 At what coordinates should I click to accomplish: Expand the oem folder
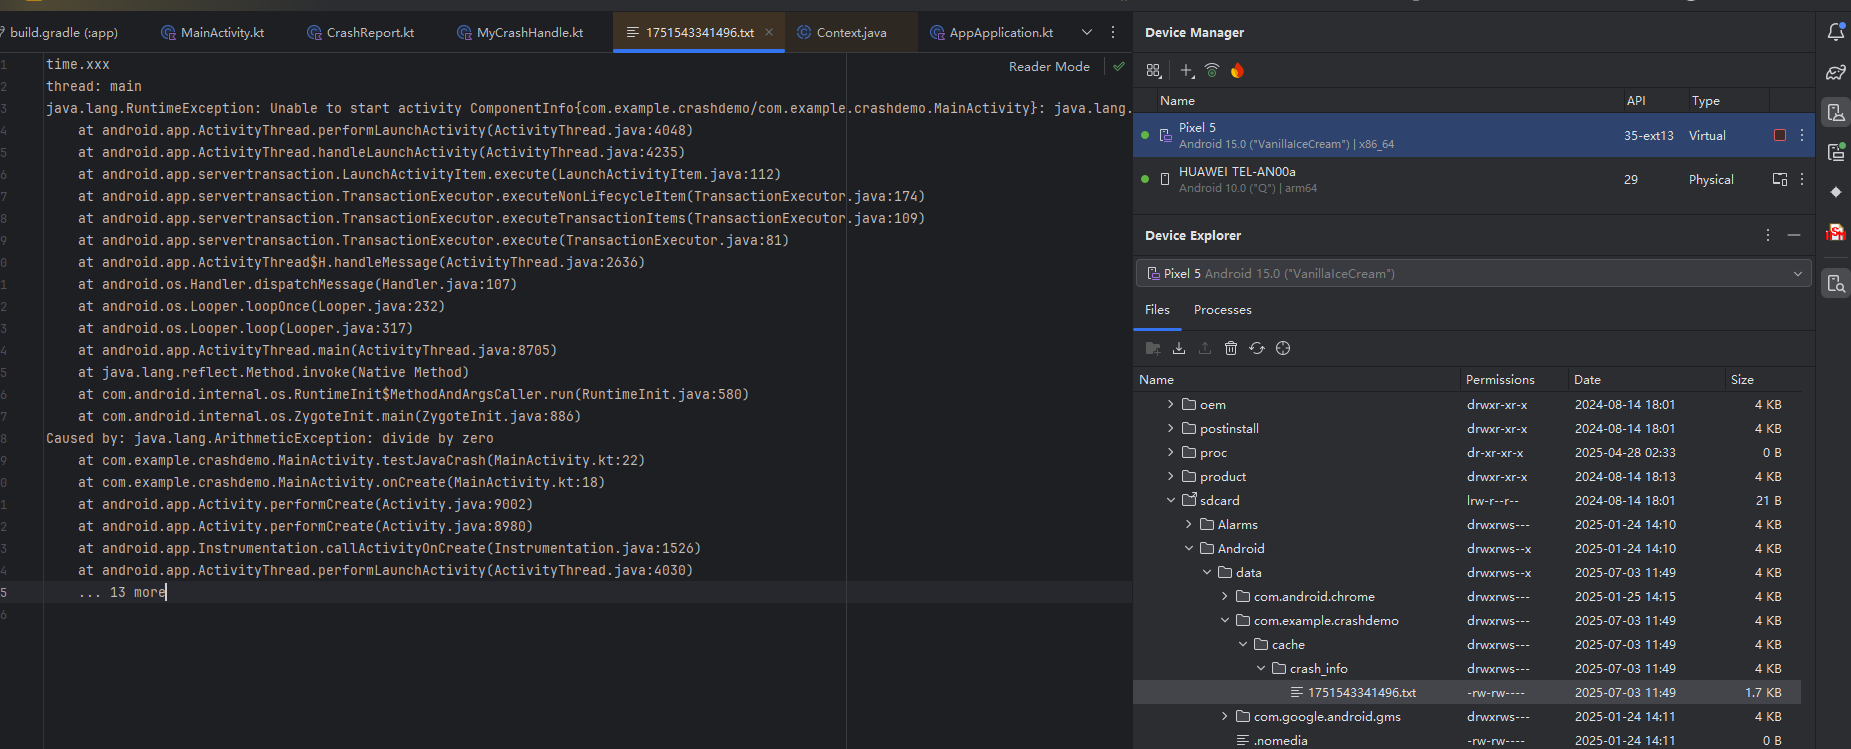point(1170,404)
